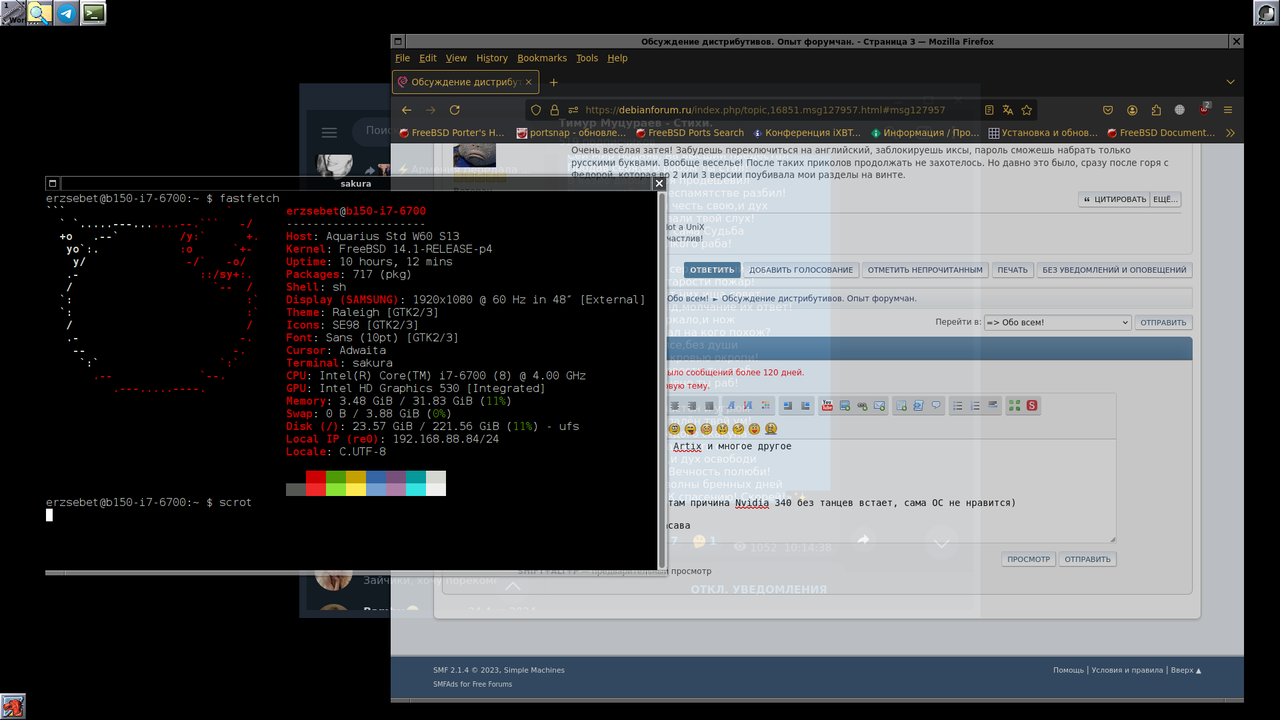1280x720 pixels.
Task: Open Конференция iXBT bookmark
Action: [807, 132]
